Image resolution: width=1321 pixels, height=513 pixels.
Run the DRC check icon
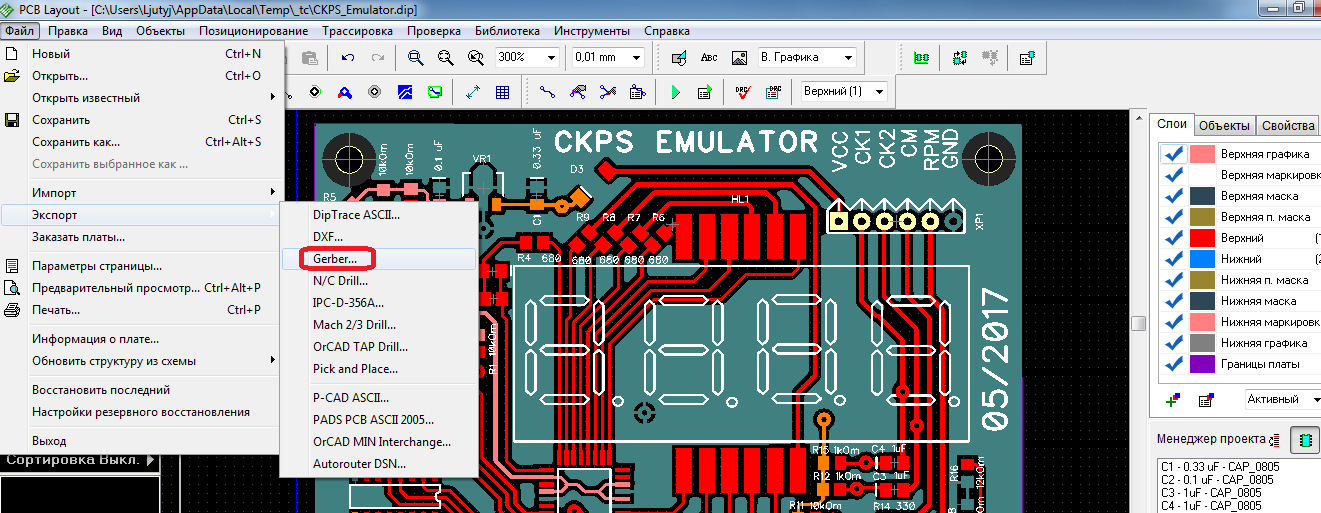click(742, 92)
